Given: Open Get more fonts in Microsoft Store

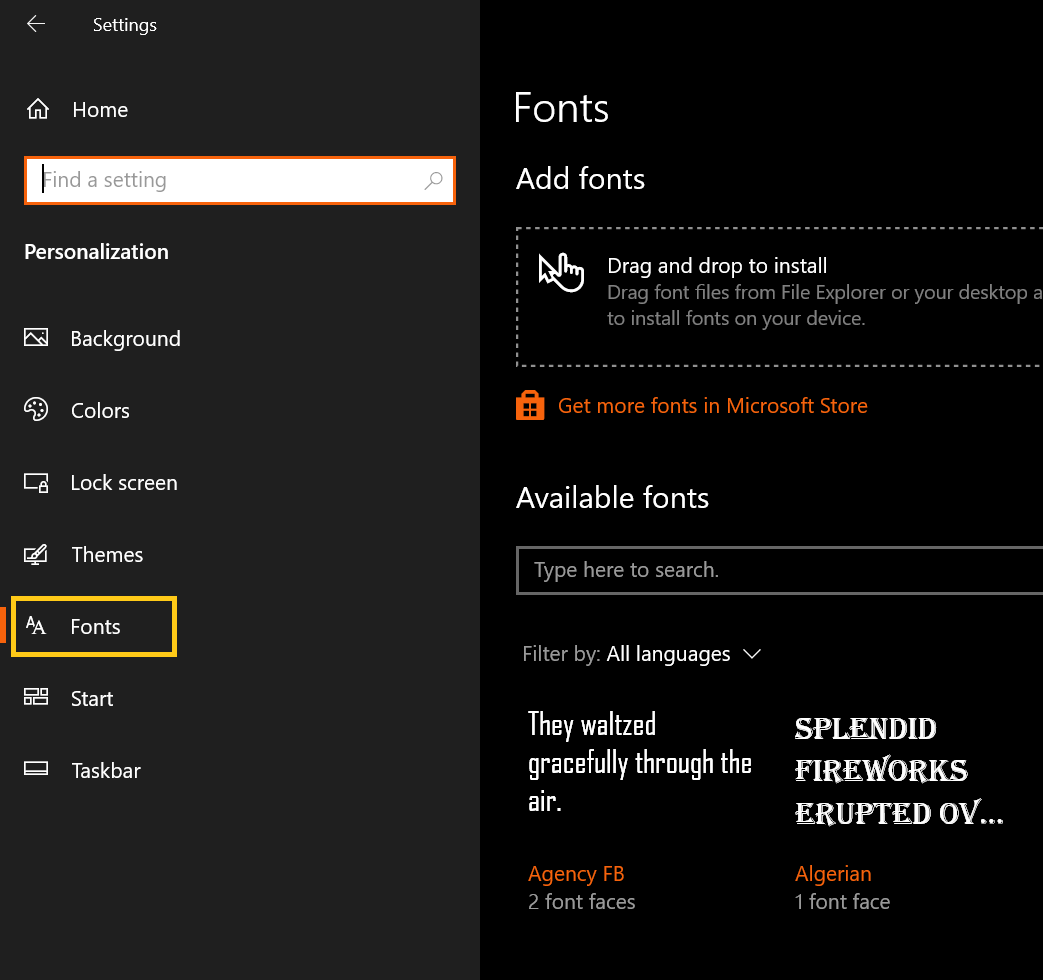Looking at the screenshot, I should coord(712,405).
